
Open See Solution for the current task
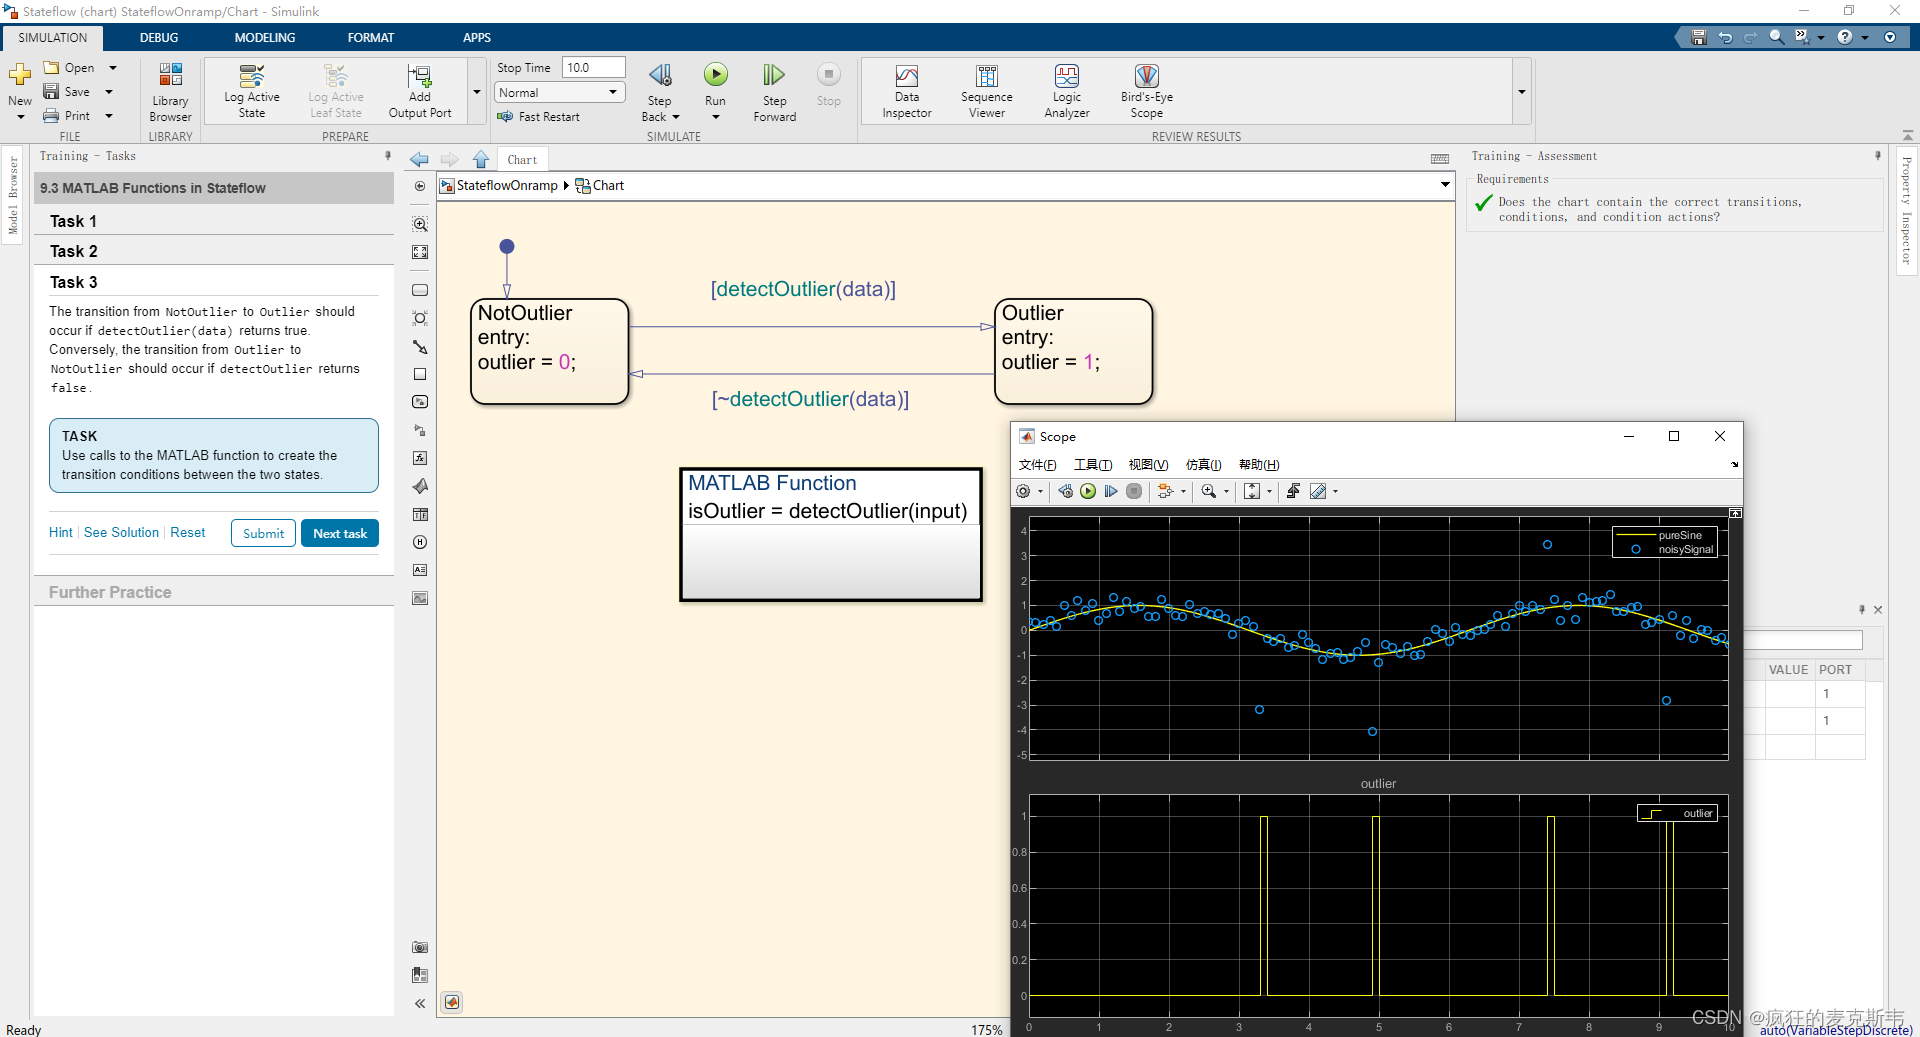[x=121, y=532]
